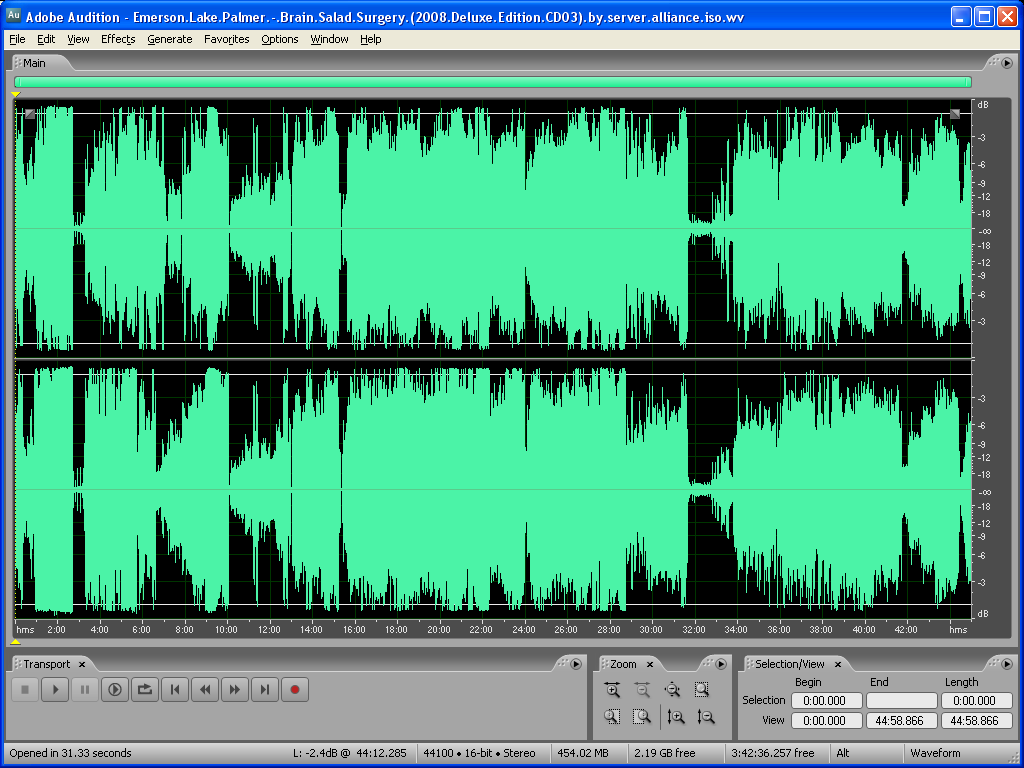
Task: Click Zoom Out Full Both Axes icon
Action: coord(672,690)
